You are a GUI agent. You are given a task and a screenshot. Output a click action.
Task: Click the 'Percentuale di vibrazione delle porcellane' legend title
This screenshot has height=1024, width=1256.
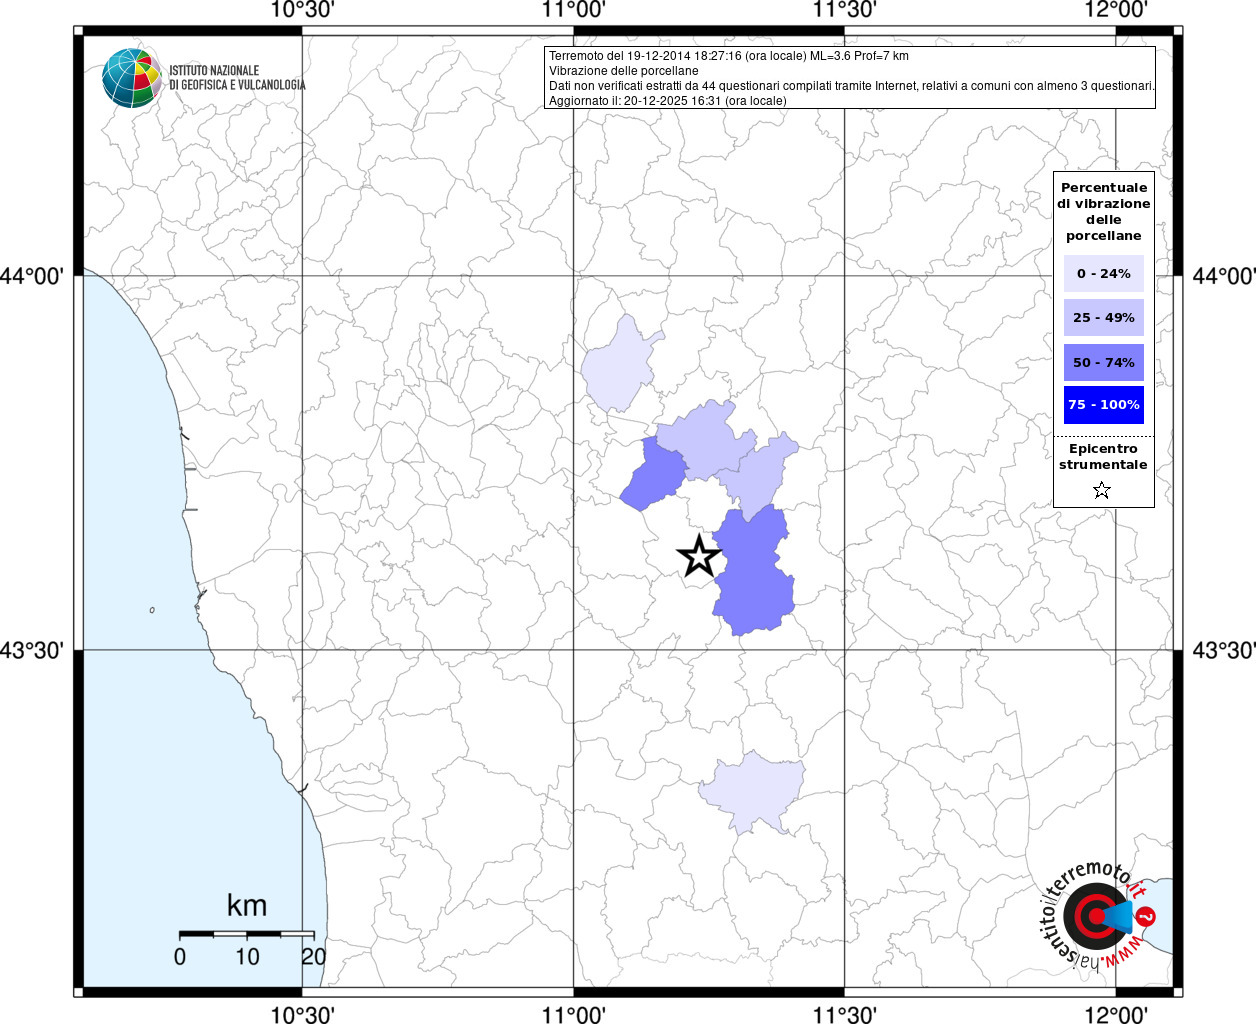click(x=1104, y=211)
